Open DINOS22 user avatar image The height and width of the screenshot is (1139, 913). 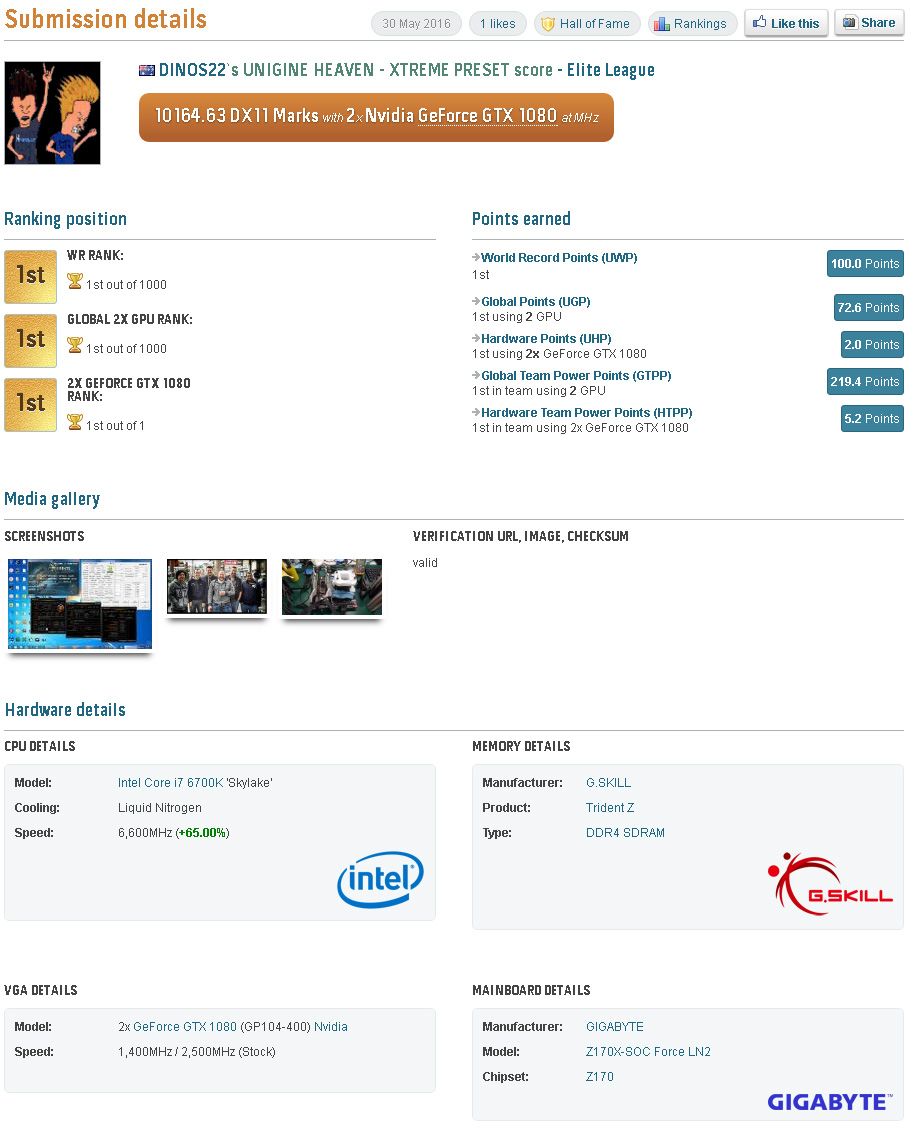coord(52,113)
